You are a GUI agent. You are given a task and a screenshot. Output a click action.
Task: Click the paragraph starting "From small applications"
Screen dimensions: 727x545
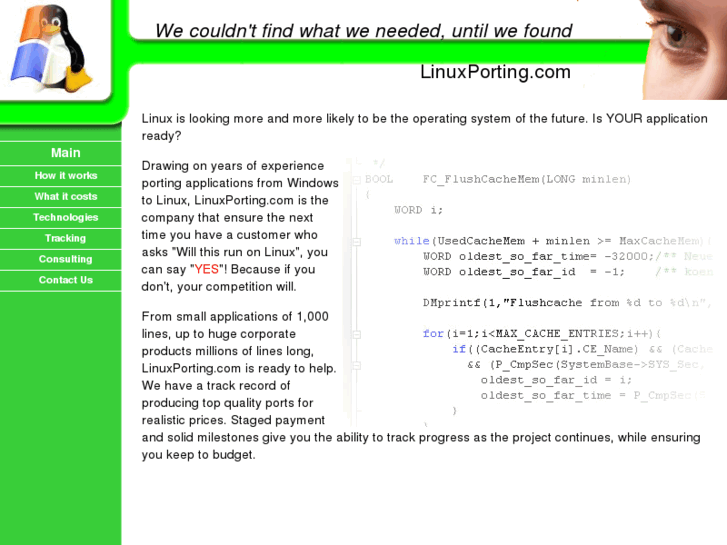pos(421,385)
